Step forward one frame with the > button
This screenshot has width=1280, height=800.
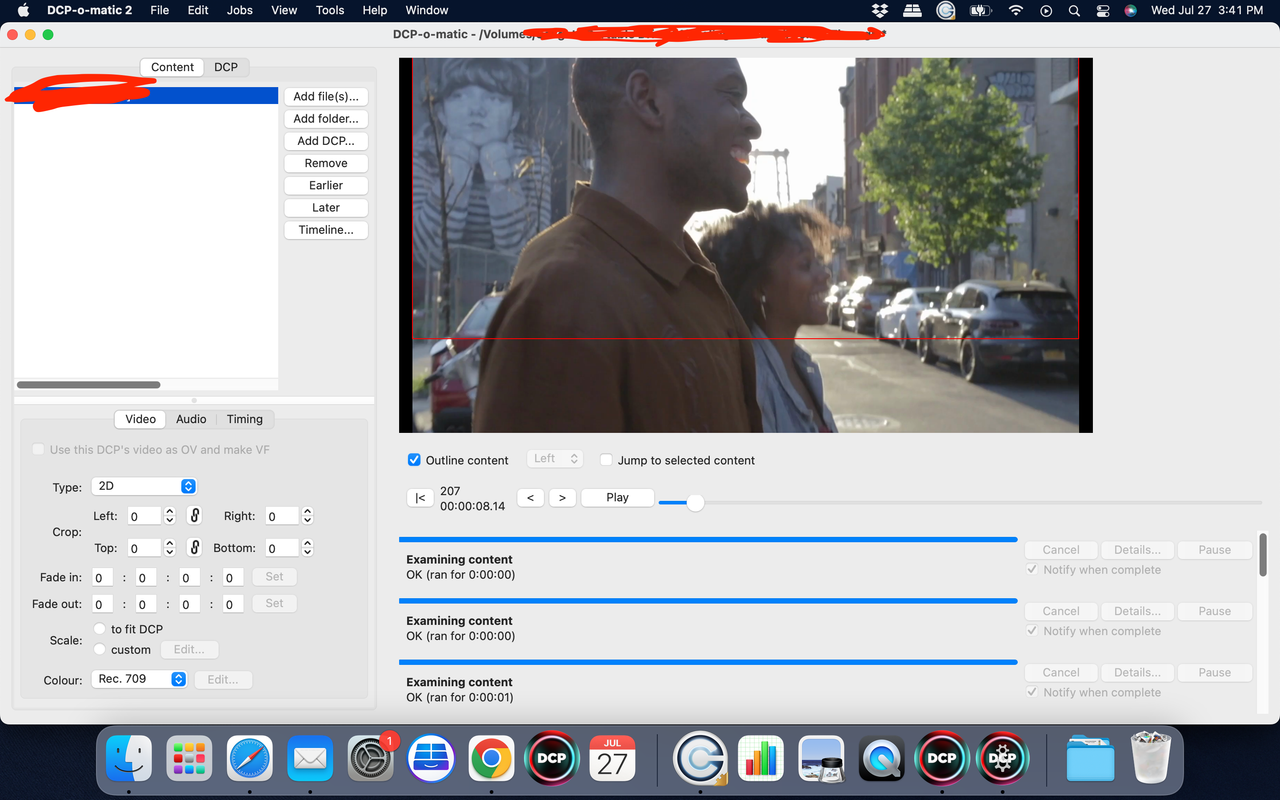[562, 497]
